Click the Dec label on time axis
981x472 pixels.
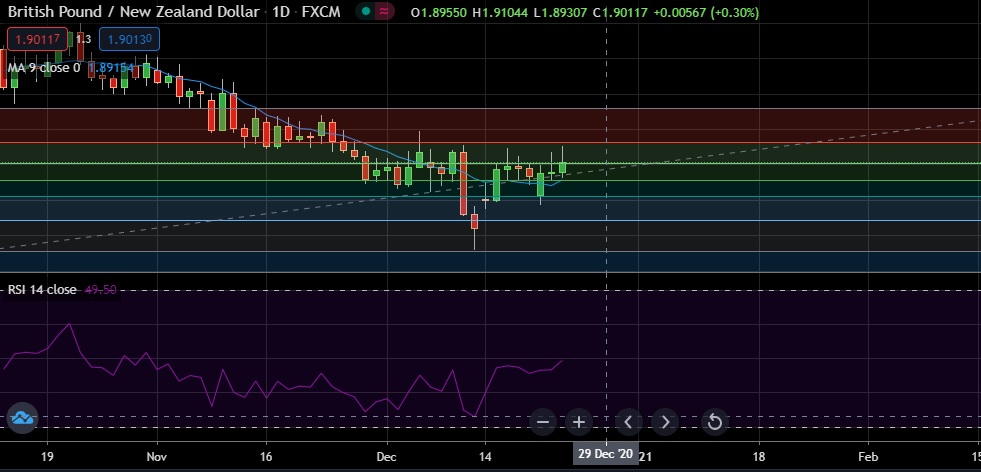(x=387, y=456)
